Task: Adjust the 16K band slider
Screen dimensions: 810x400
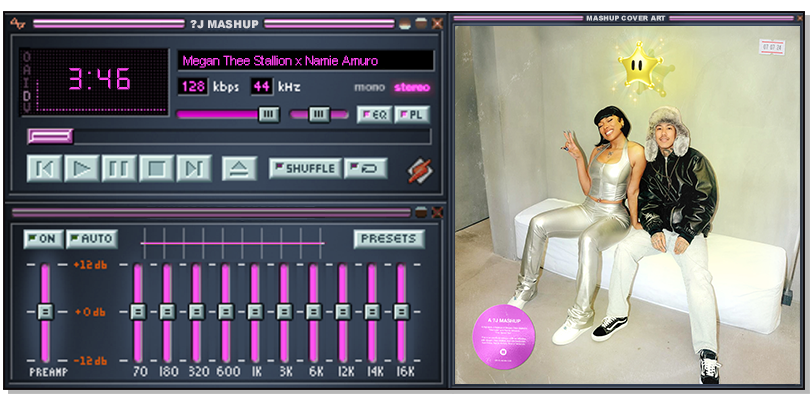Action: [401, 312]
